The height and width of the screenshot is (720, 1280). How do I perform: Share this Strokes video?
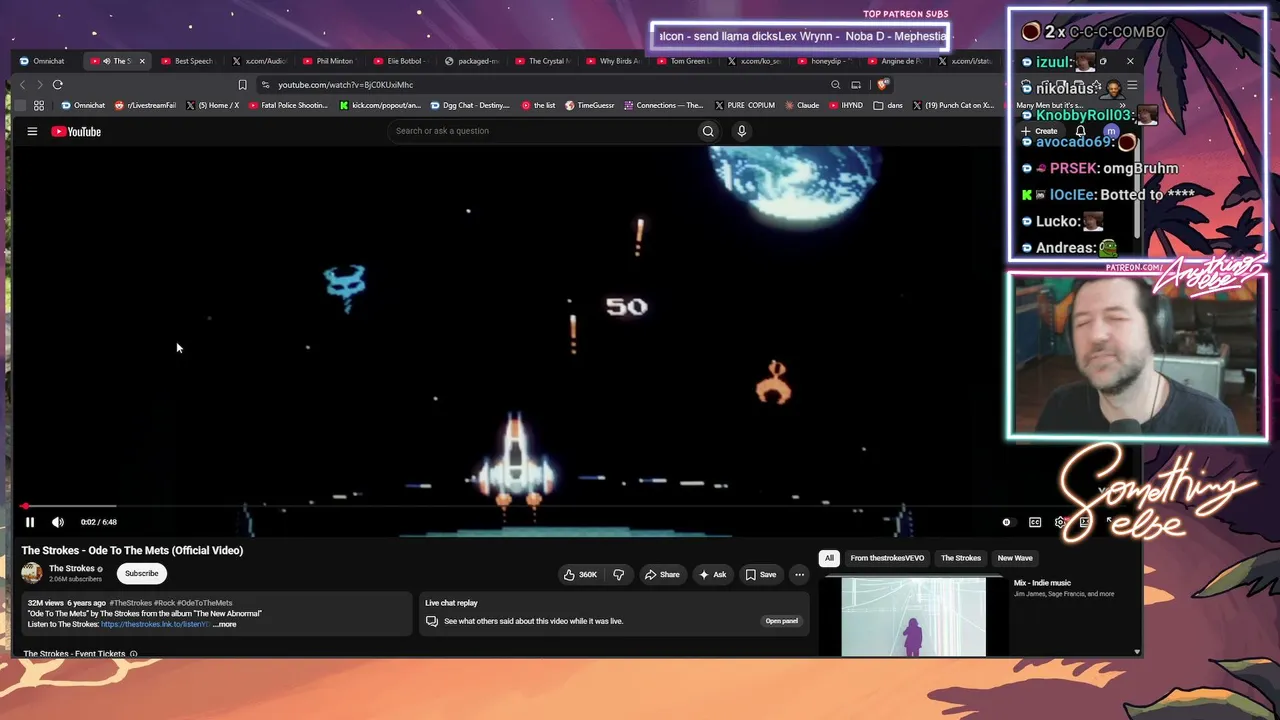[662, 574]
